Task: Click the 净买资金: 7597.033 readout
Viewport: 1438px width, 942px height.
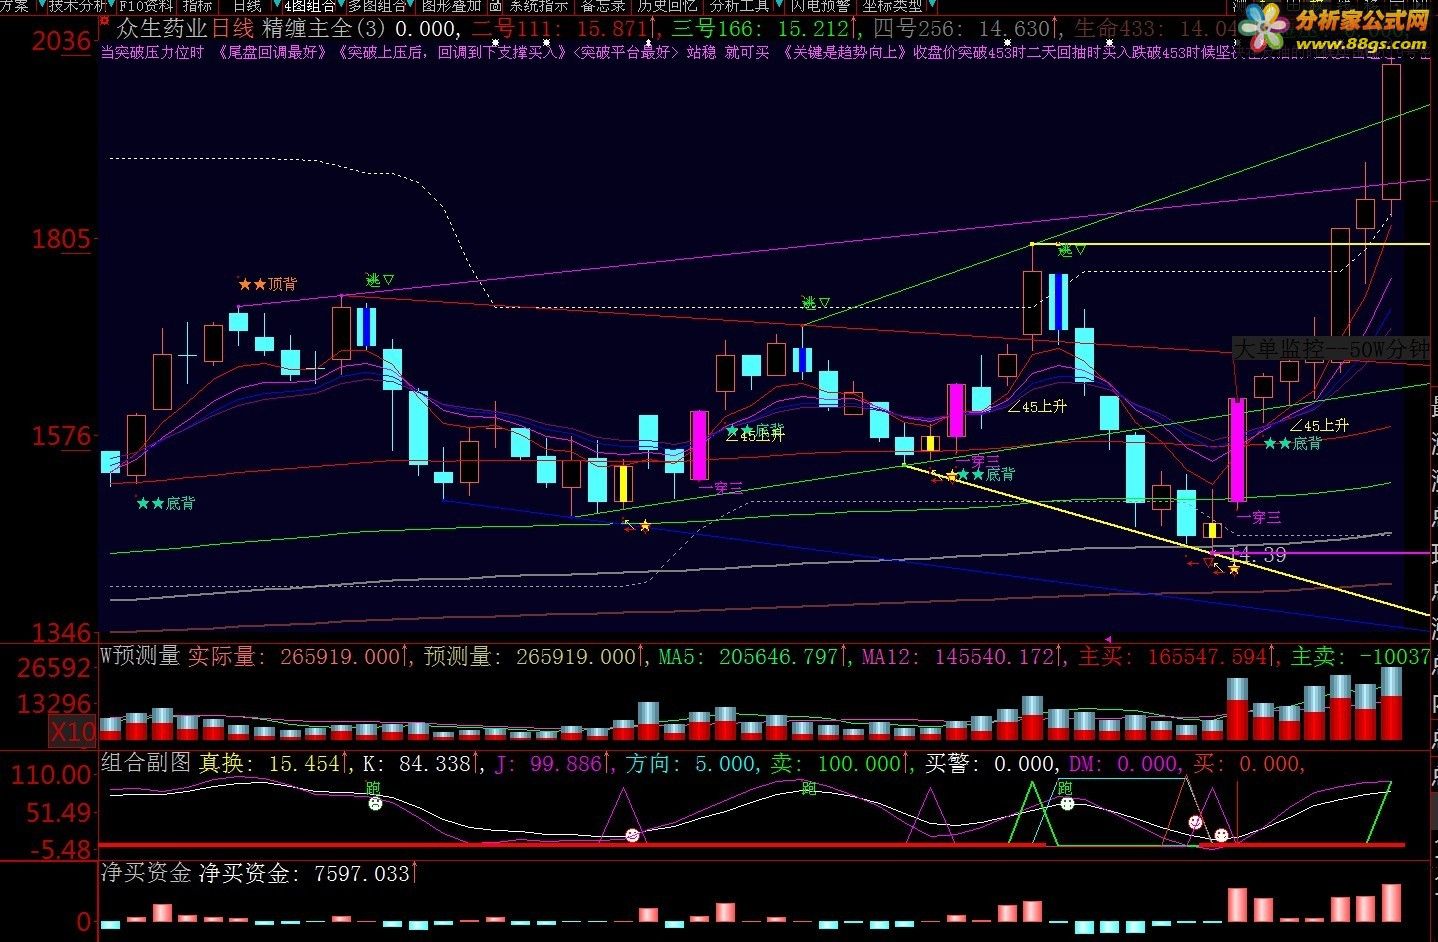Action: pyautogui.click(x=305, y=873)
